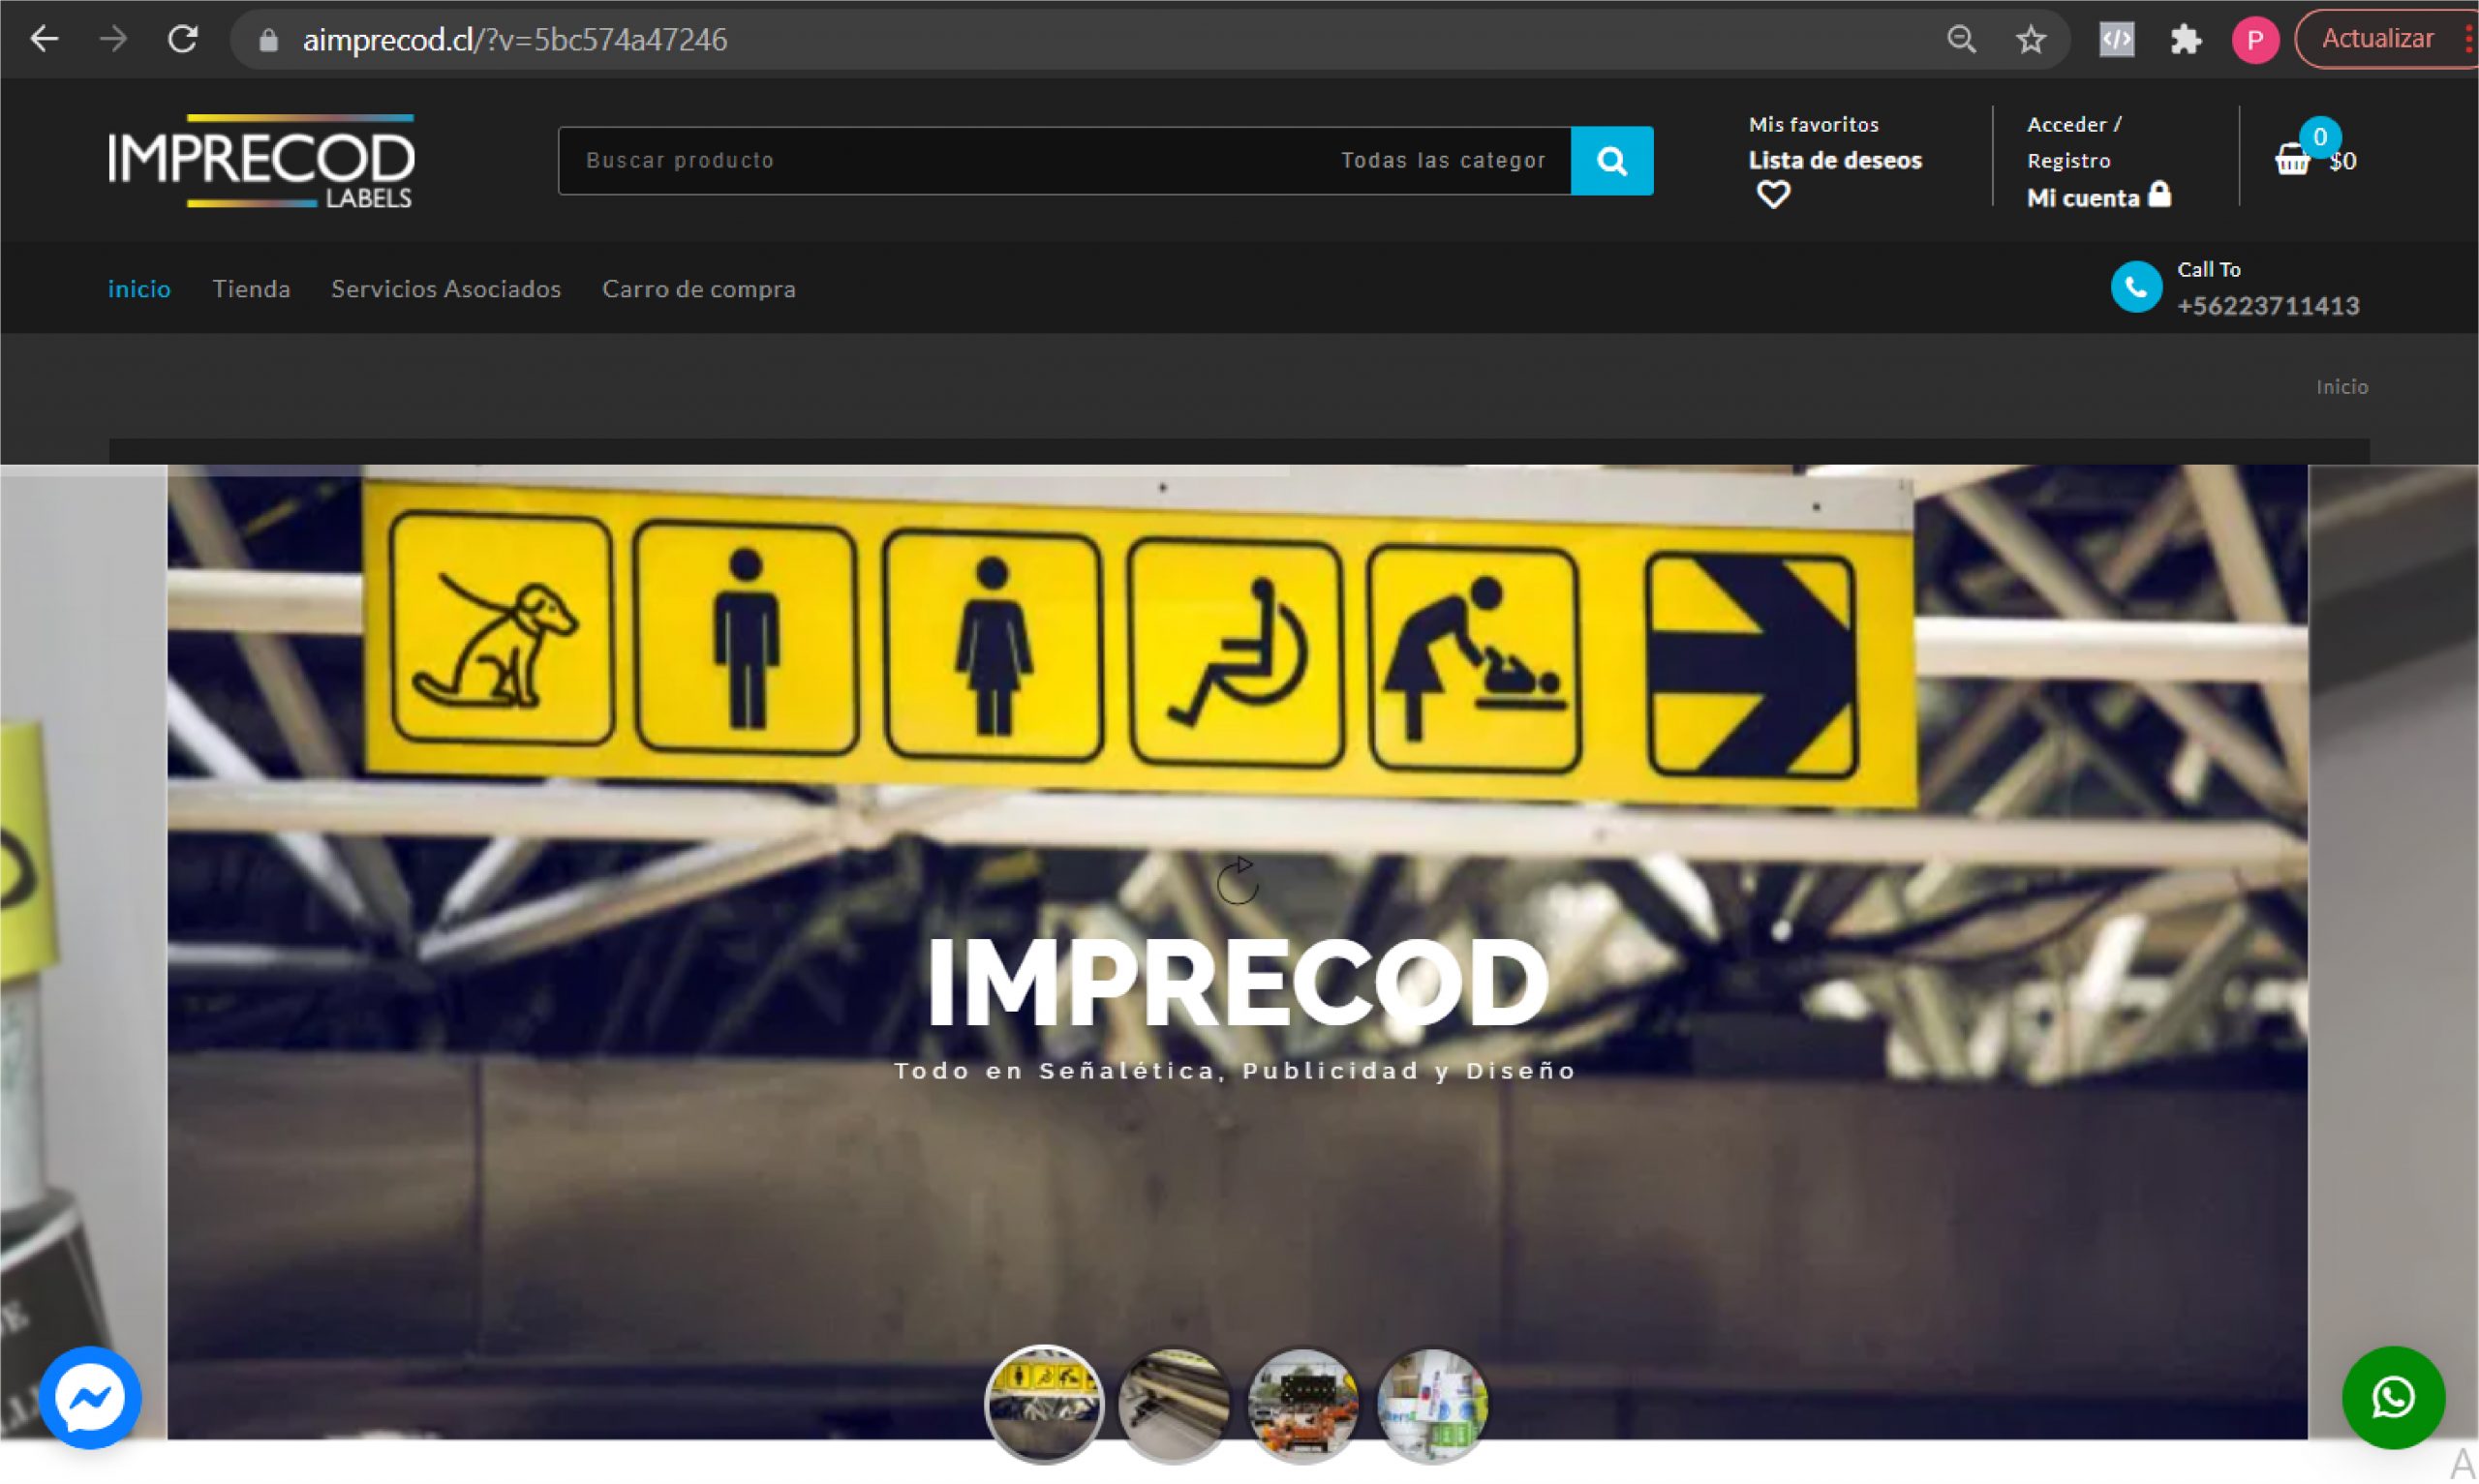The image size is (2479, 1484).
Task: Open the puzzle-piece Extensions menu
Action: coord(2185,40)
